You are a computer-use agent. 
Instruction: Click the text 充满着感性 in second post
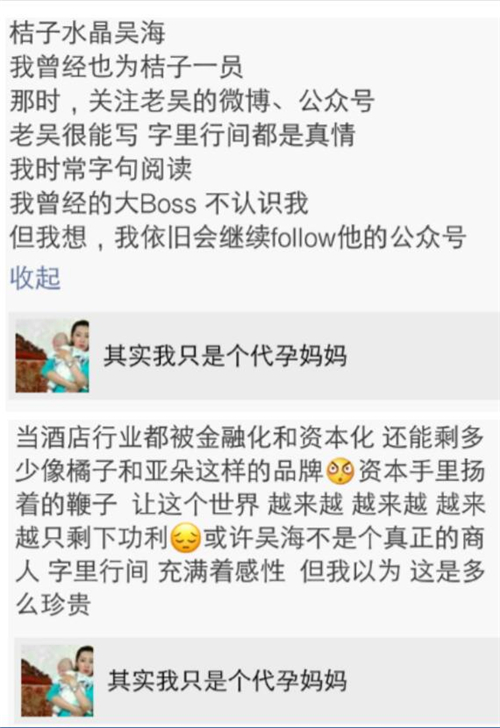221,572
